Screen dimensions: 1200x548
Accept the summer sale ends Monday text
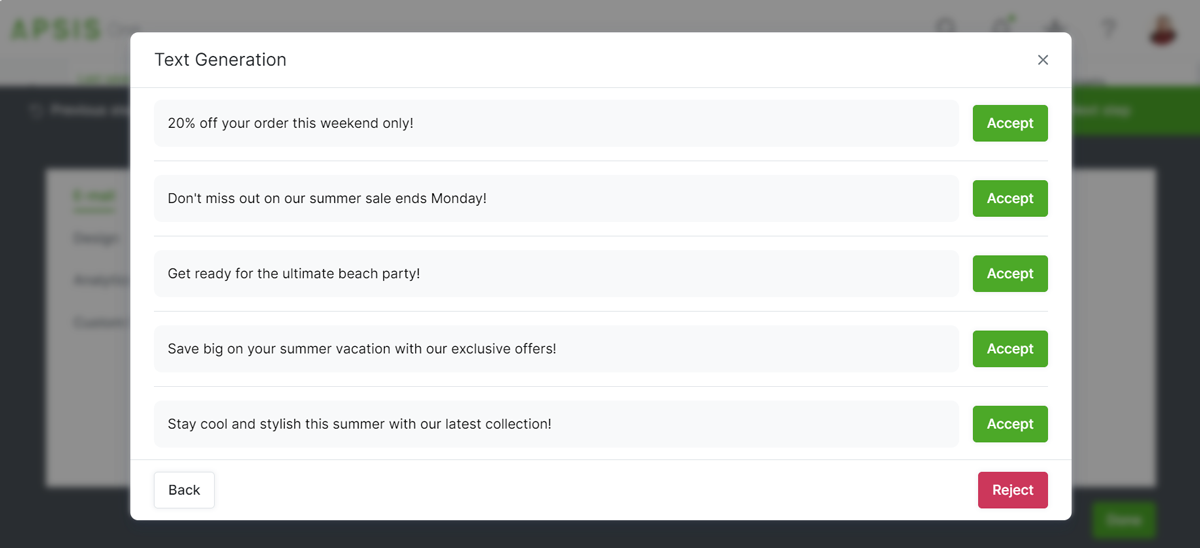click(x=1010, y=198)
